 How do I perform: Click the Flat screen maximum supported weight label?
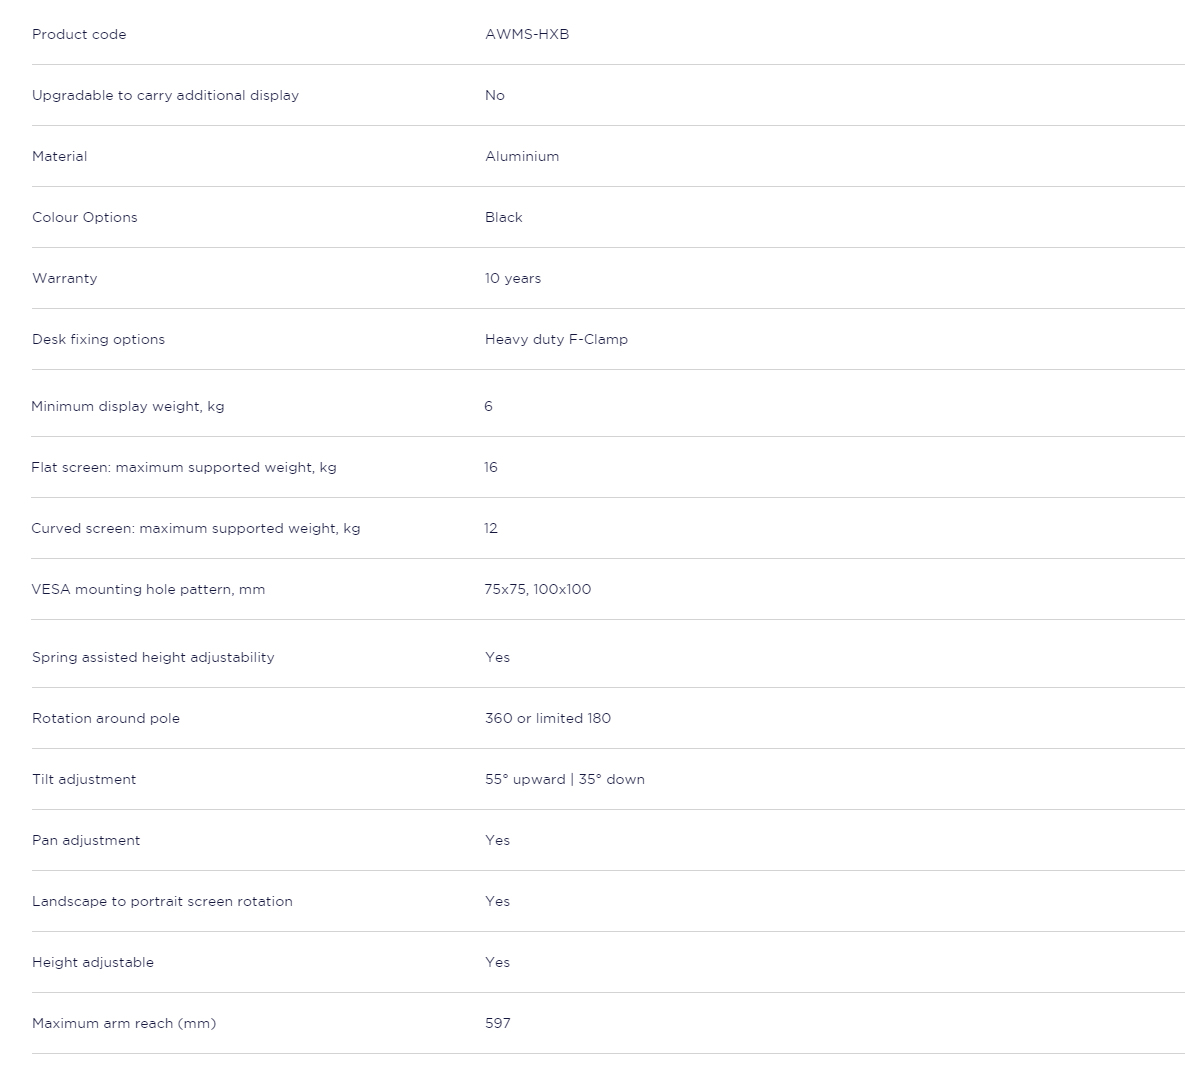coord(184,468)
